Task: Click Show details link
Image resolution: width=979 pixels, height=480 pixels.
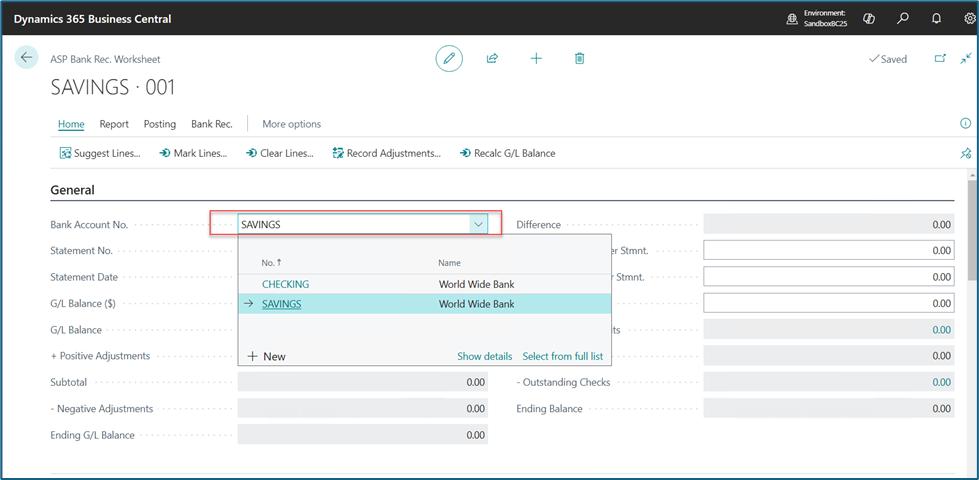Action: [485, 356]
